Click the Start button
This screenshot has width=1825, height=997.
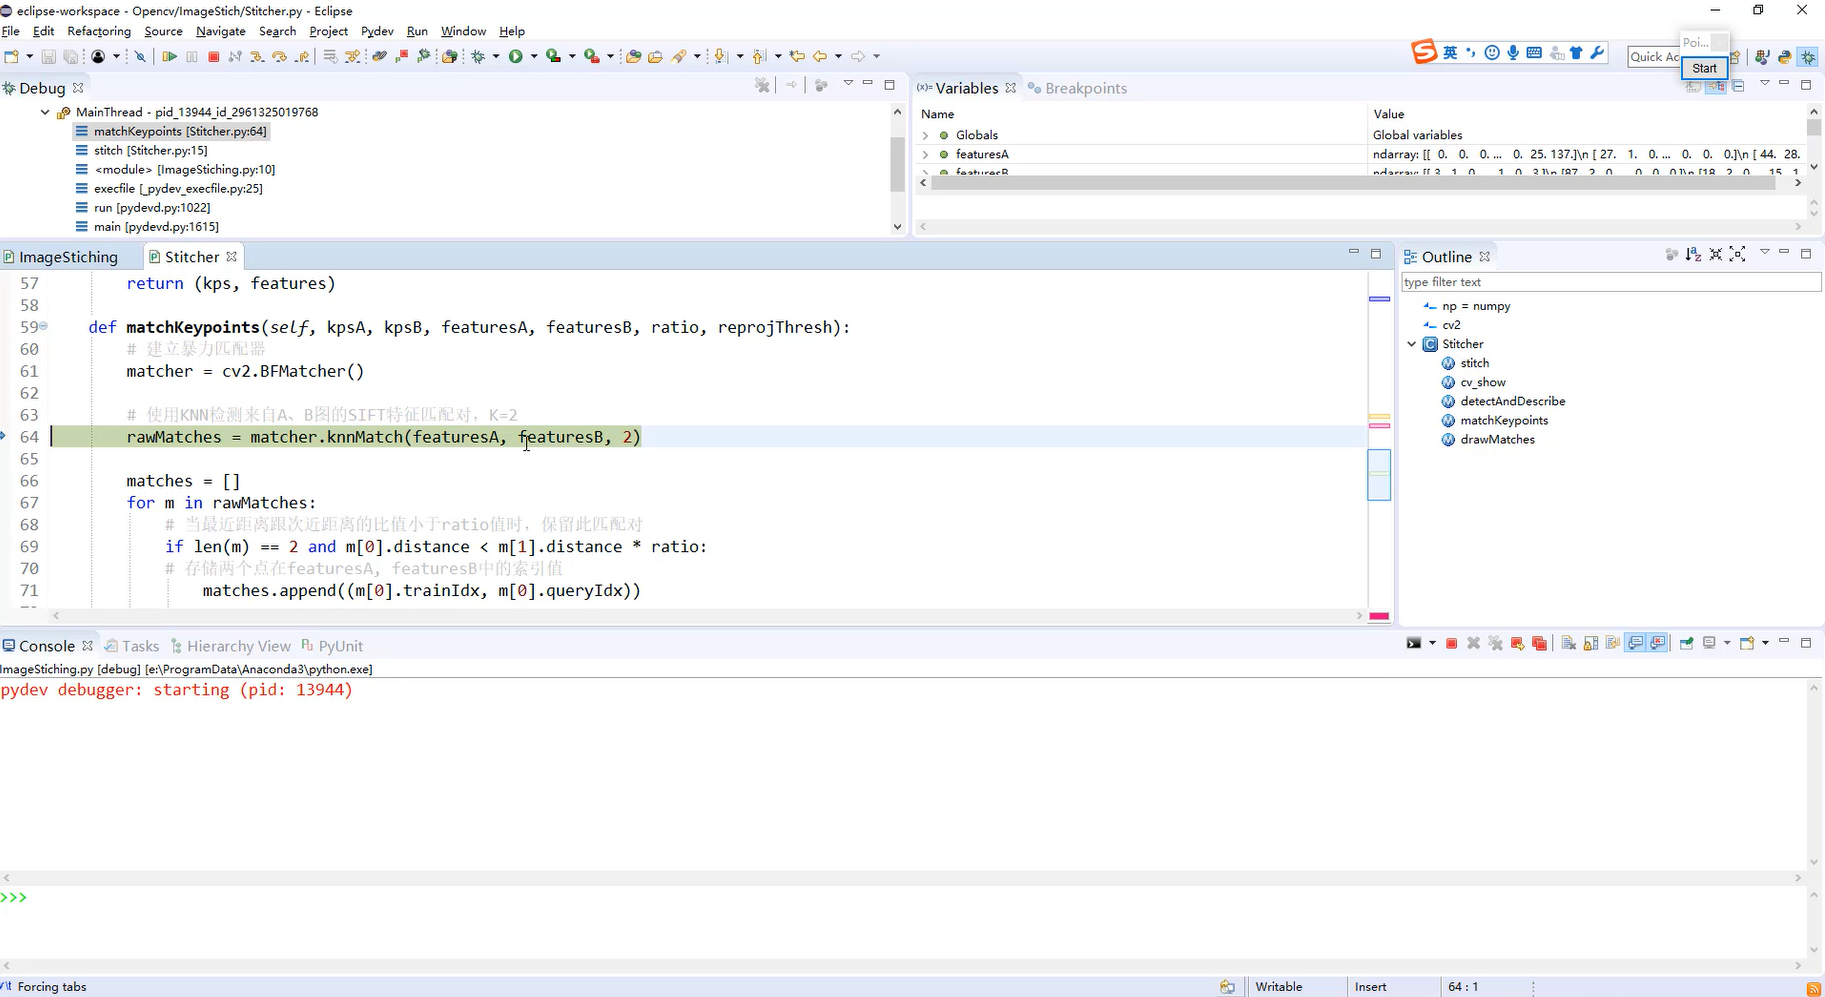[1705, 68]
